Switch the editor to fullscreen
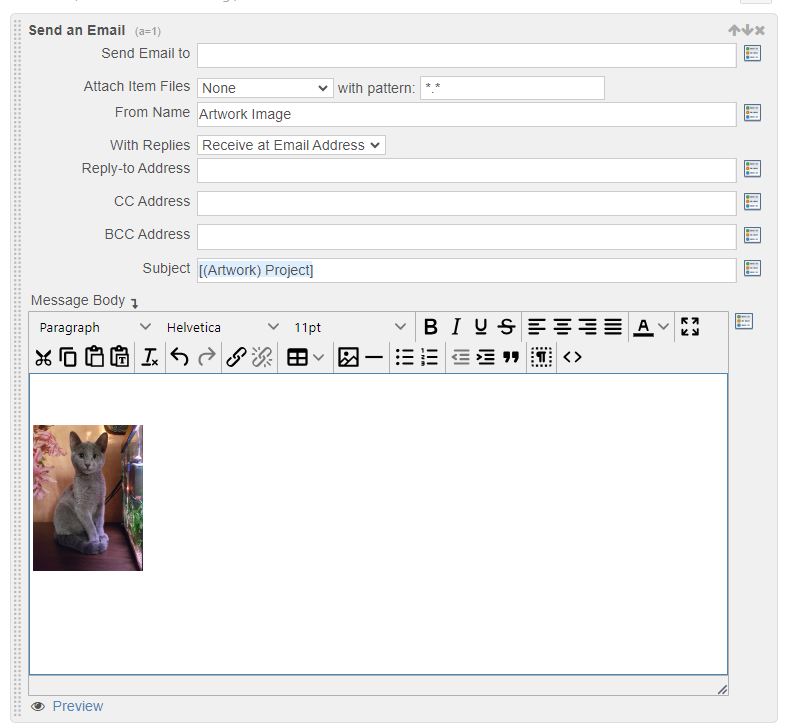Viewport: 788px width, 728px height. (x=690, y=327)
